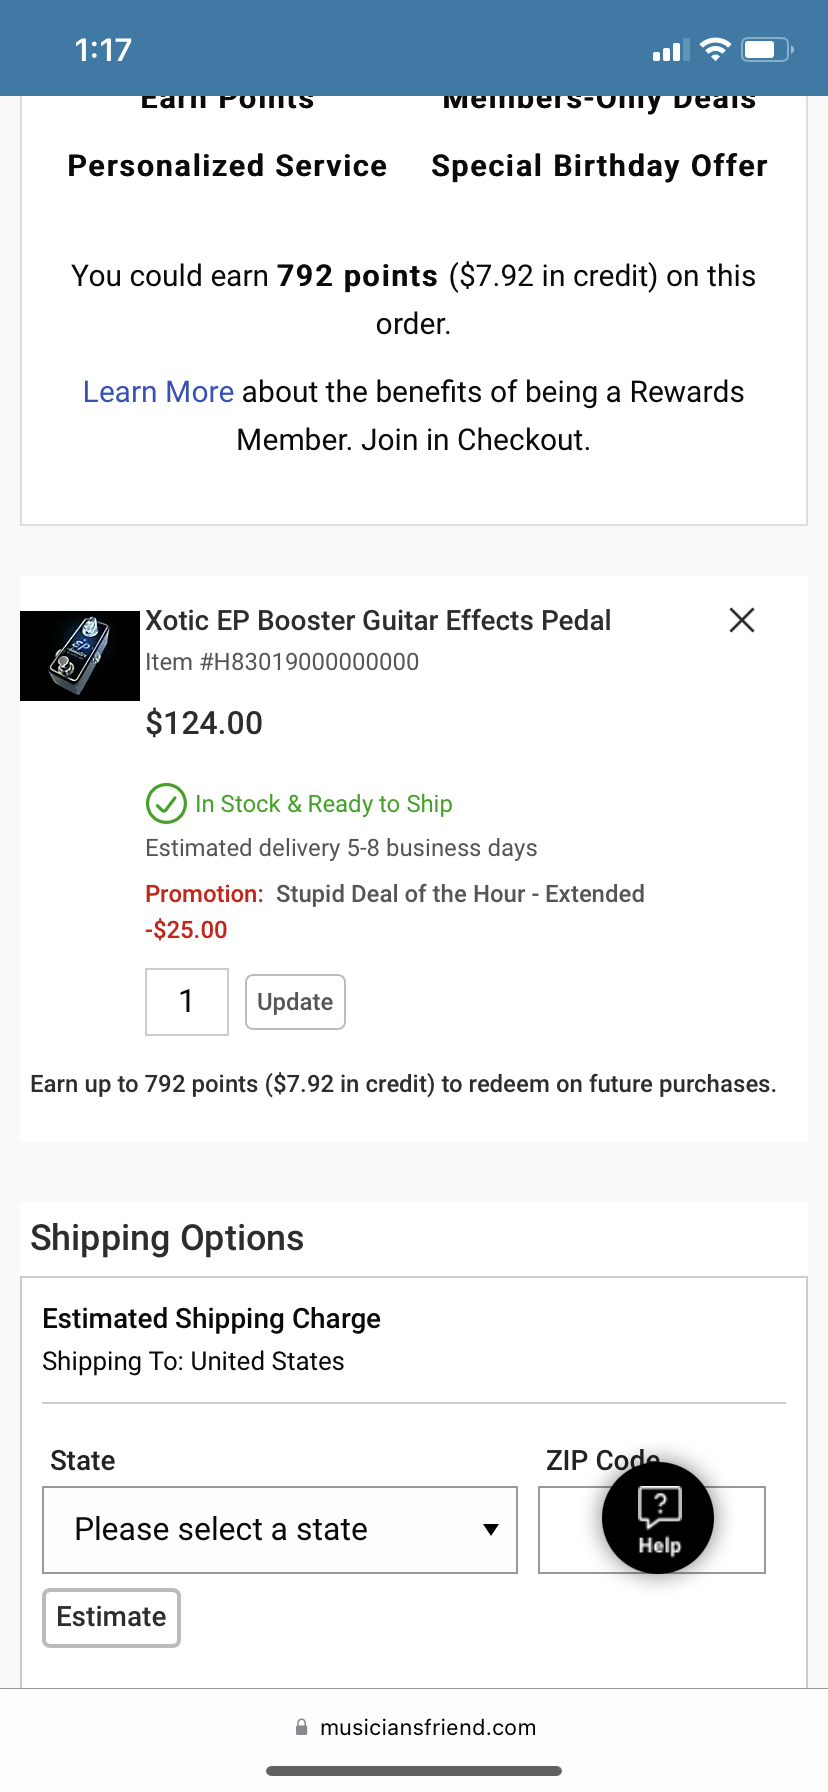Tap the battery indicator icon

(x=766, y=49)
